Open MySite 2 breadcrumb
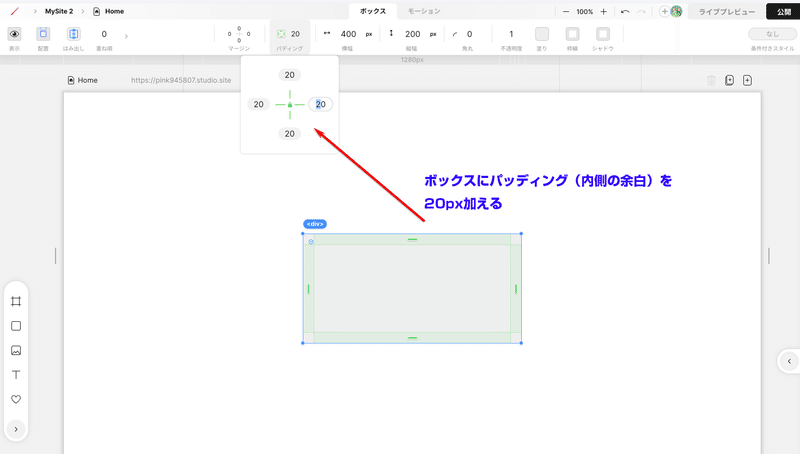Image resolution: width=800 pixels, height=454 pixels. 59,11
